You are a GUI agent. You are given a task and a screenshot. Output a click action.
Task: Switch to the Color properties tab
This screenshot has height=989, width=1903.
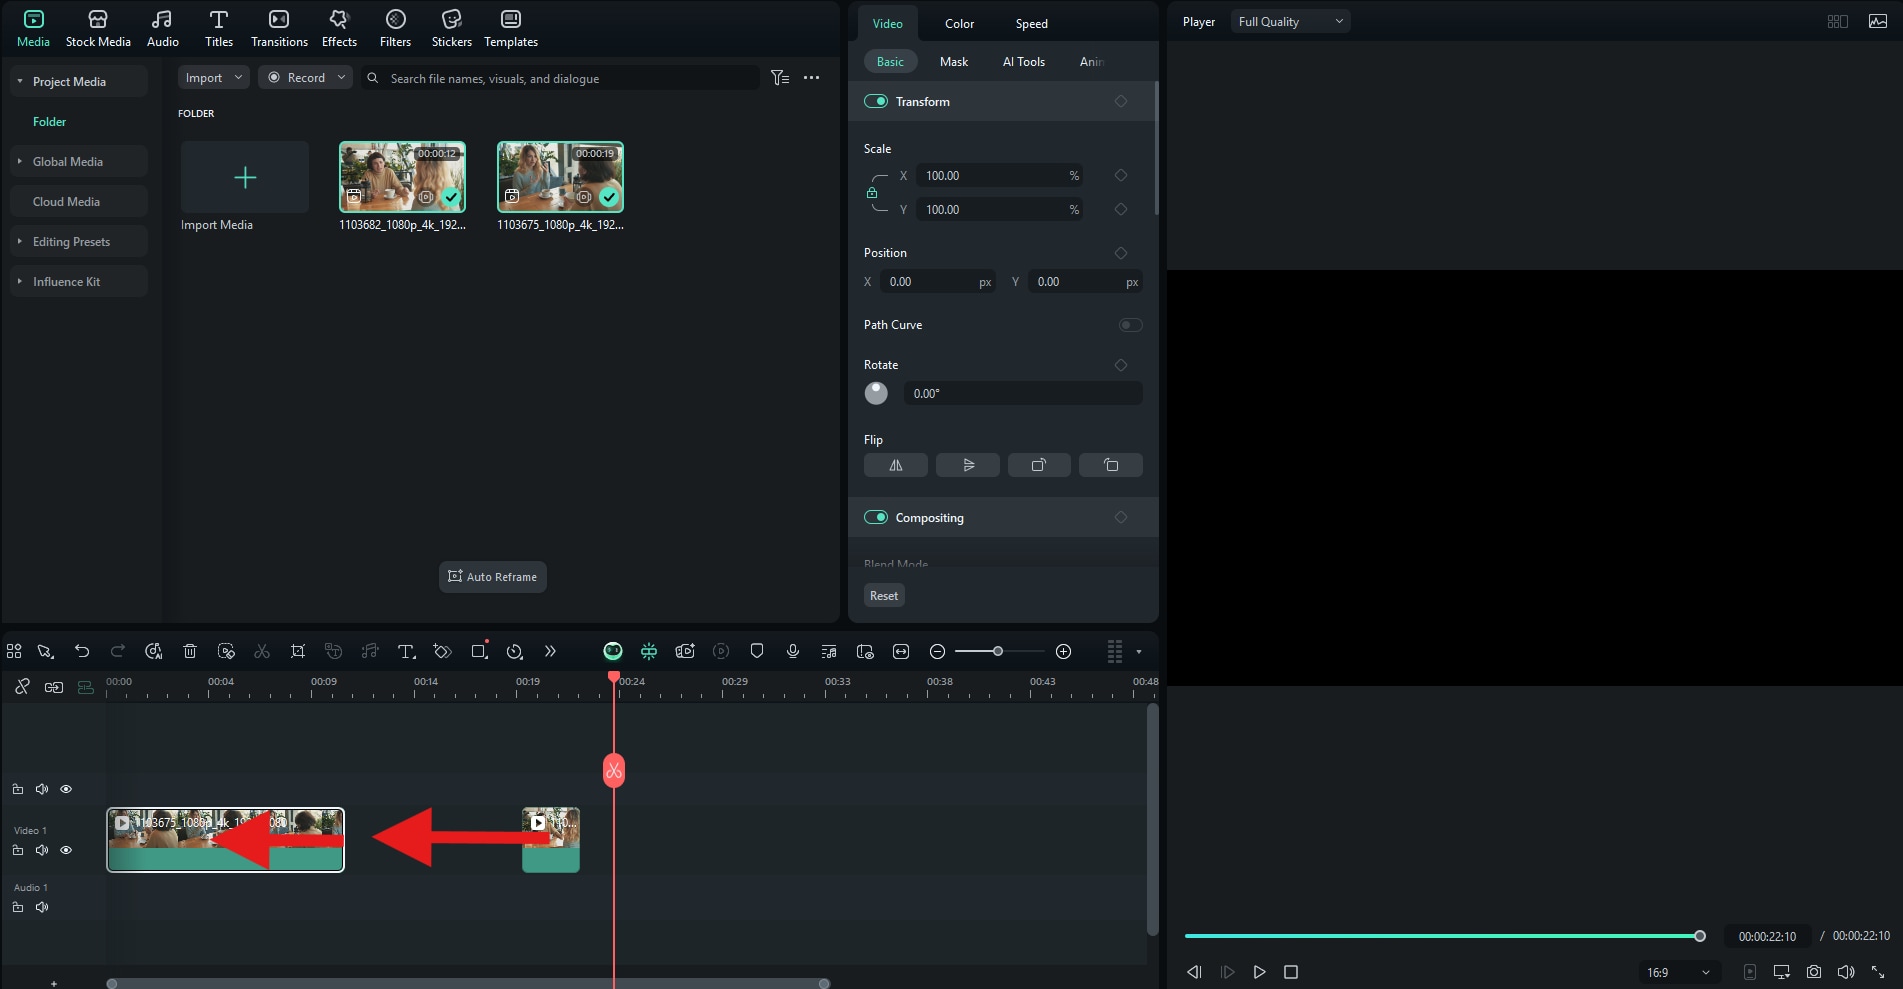coord(959,23)
